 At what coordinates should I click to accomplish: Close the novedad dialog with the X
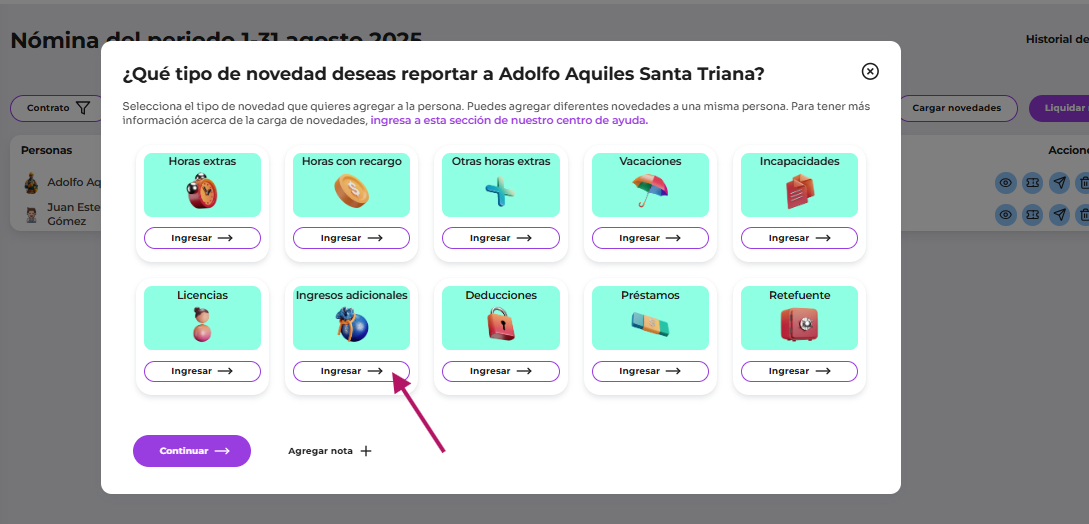point(870,71)
